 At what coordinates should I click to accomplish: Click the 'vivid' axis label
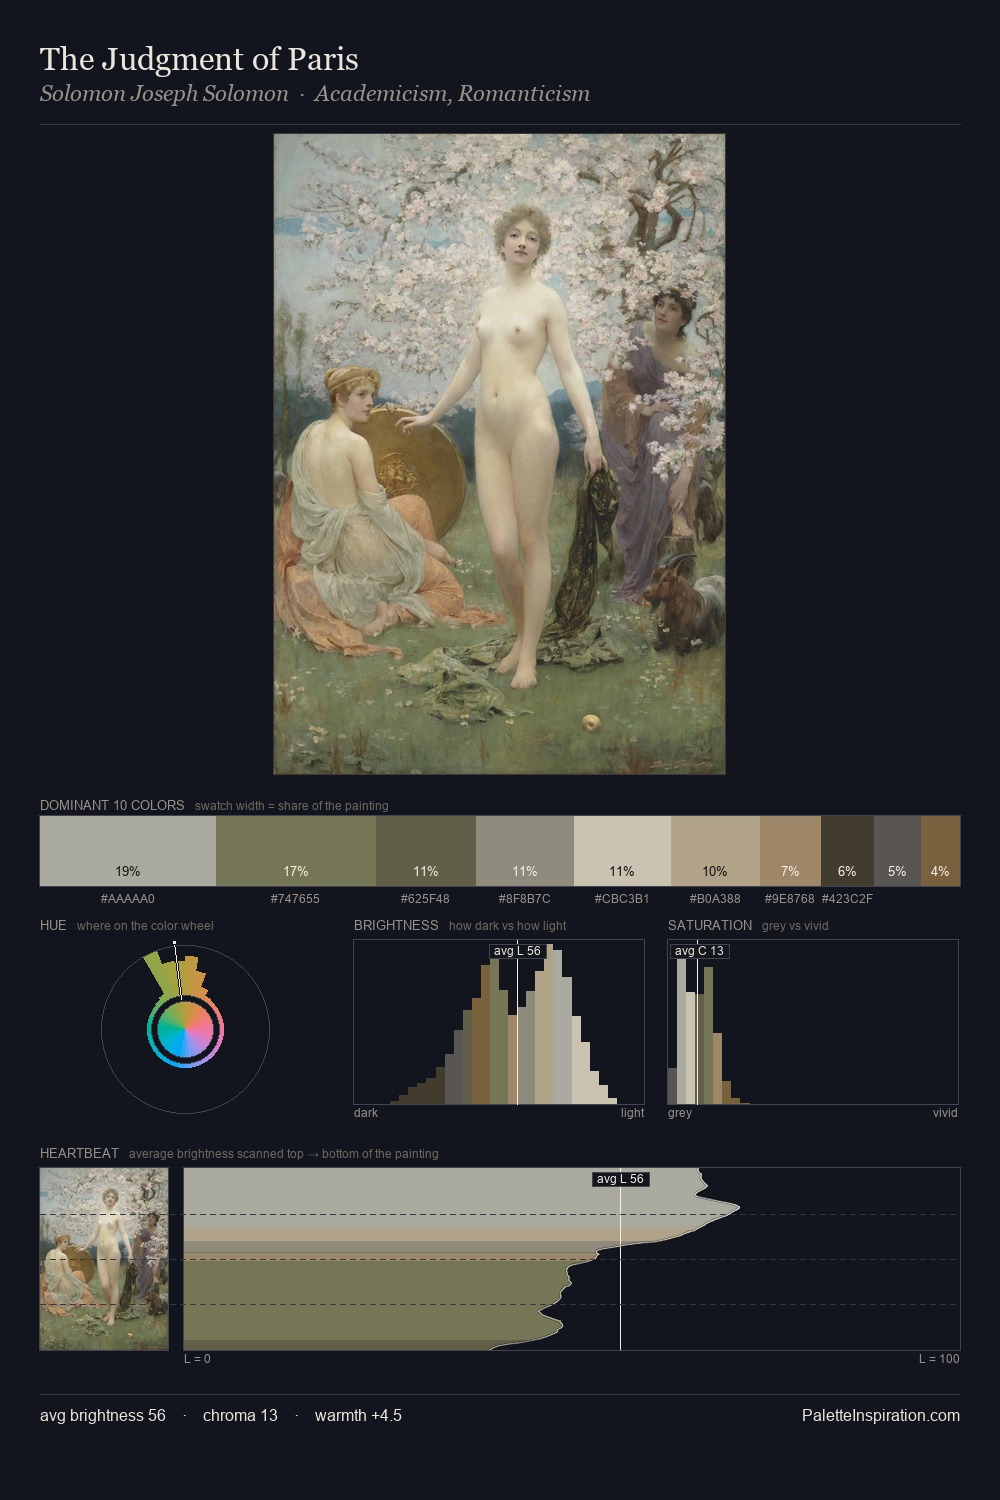945,1113
